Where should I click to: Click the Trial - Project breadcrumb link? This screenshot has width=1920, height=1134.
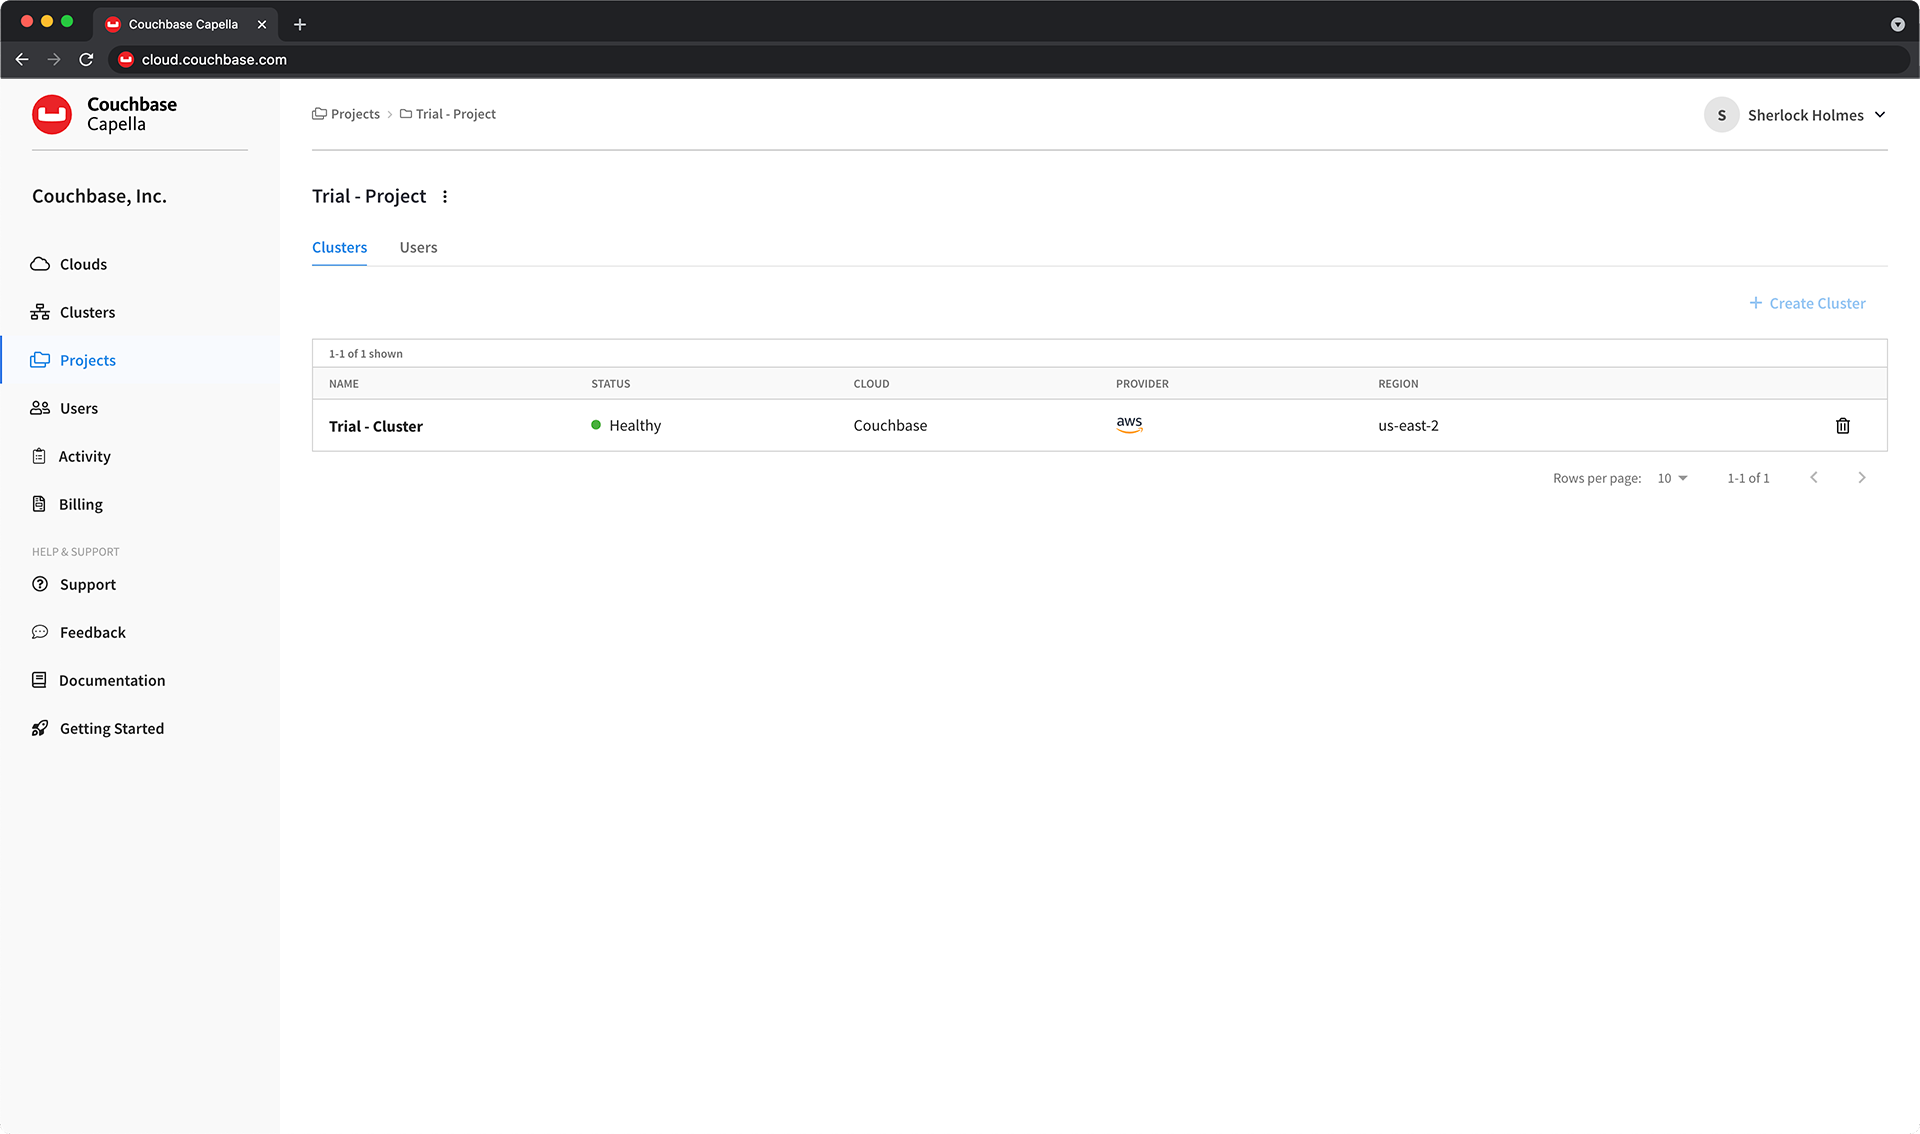pyautogui.click(x=455, y=114)
